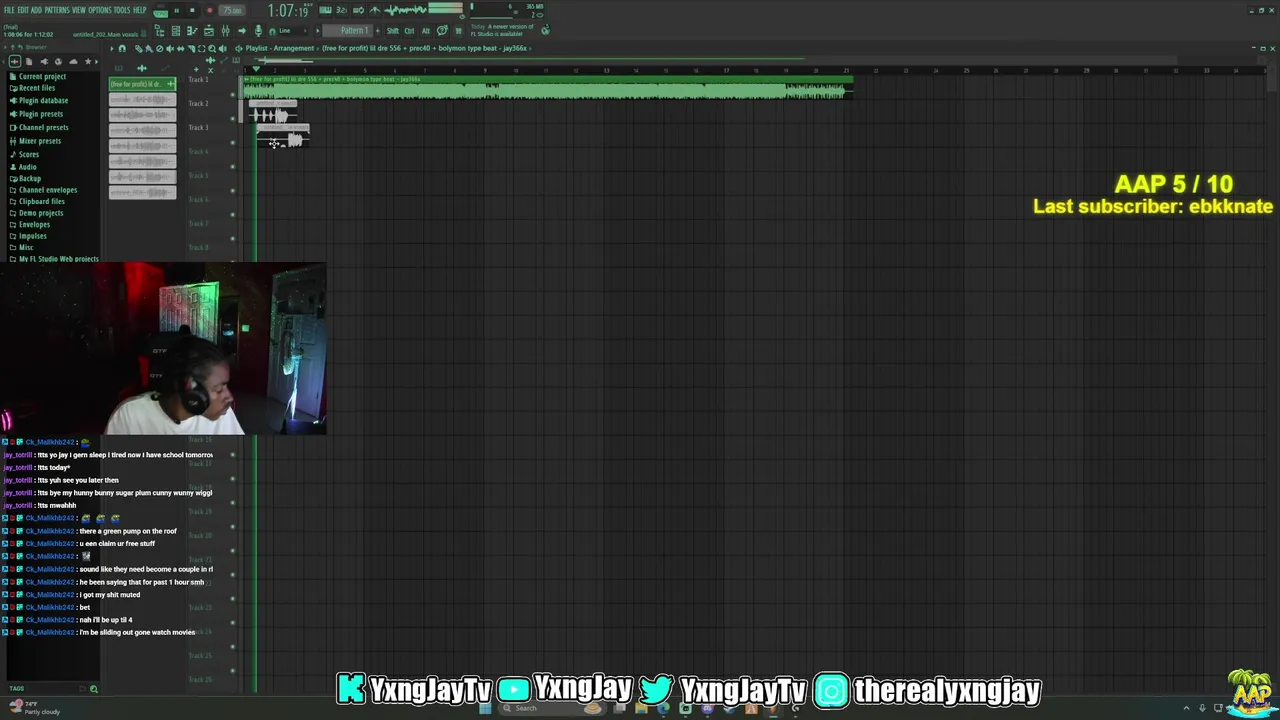The height and width of the screenshot is (720, 1280).
Task: Click the FL Studio update notification icon
Action: pyautogui.click(x=545, y=30)
